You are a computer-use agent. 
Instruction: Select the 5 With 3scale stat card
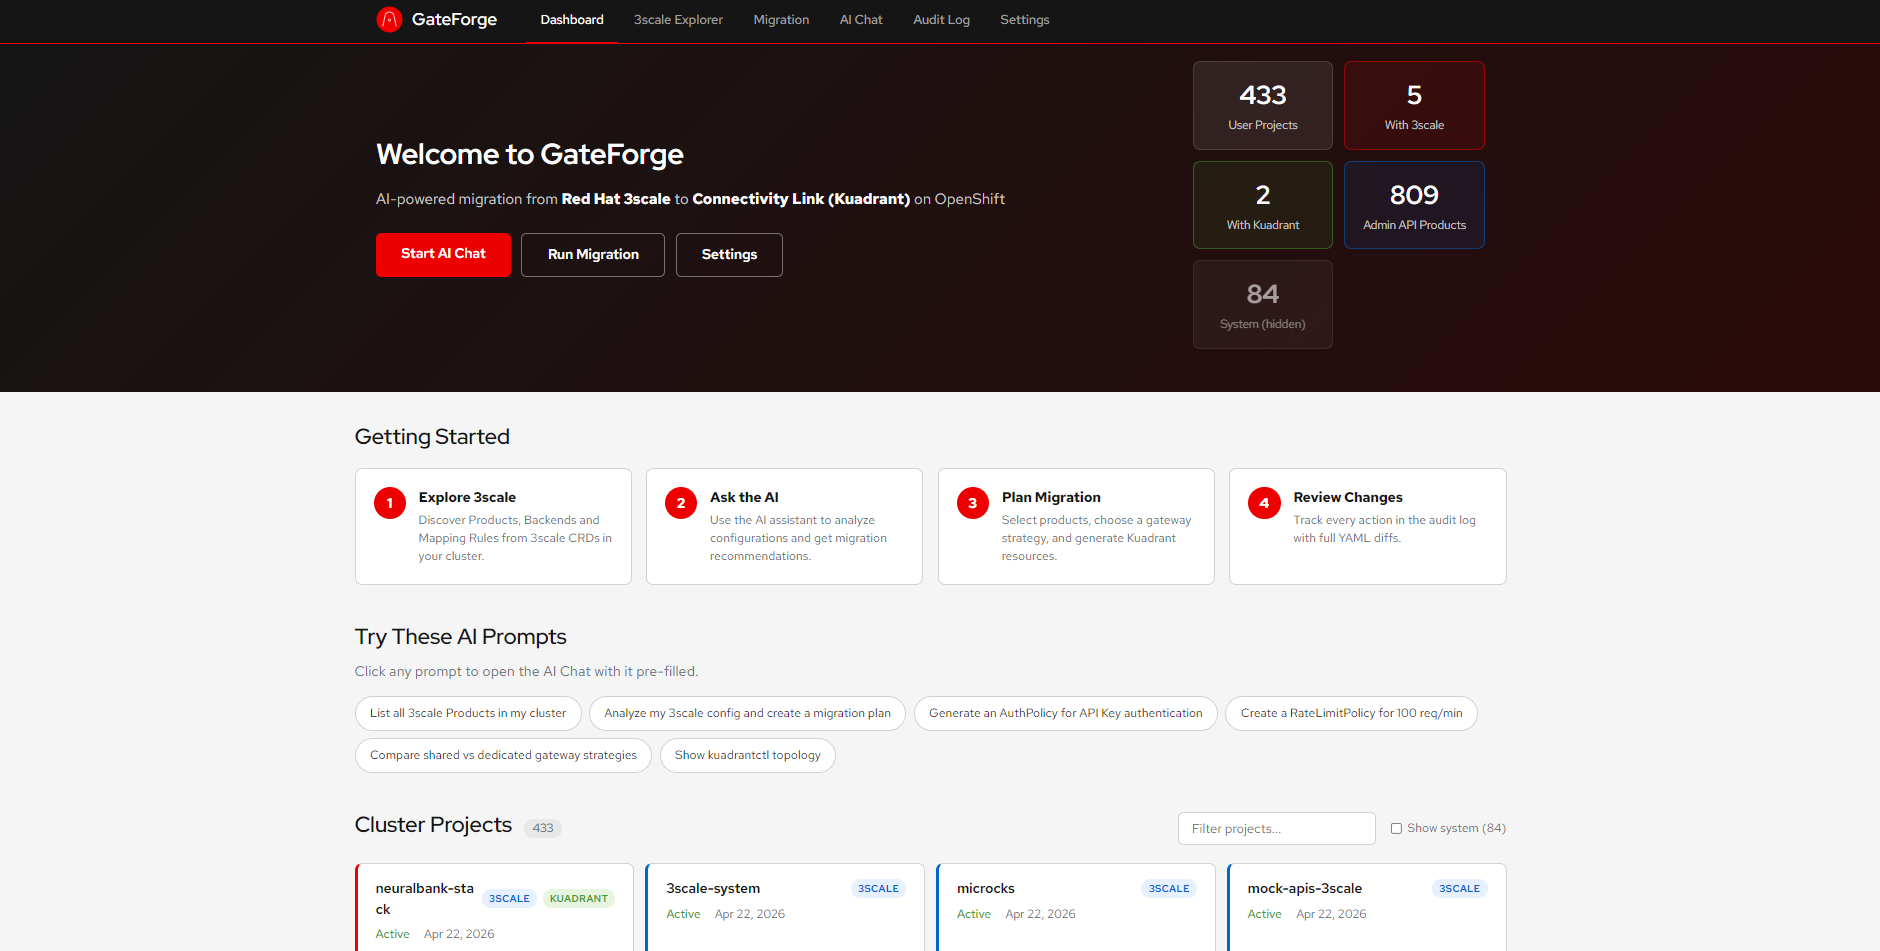[x=1414, y=106]
